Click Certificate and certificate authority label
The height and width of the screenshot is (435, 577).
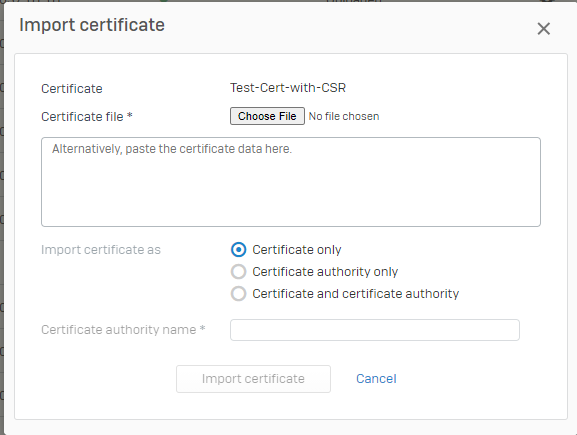pyautogui.click(x=355, y=294)
